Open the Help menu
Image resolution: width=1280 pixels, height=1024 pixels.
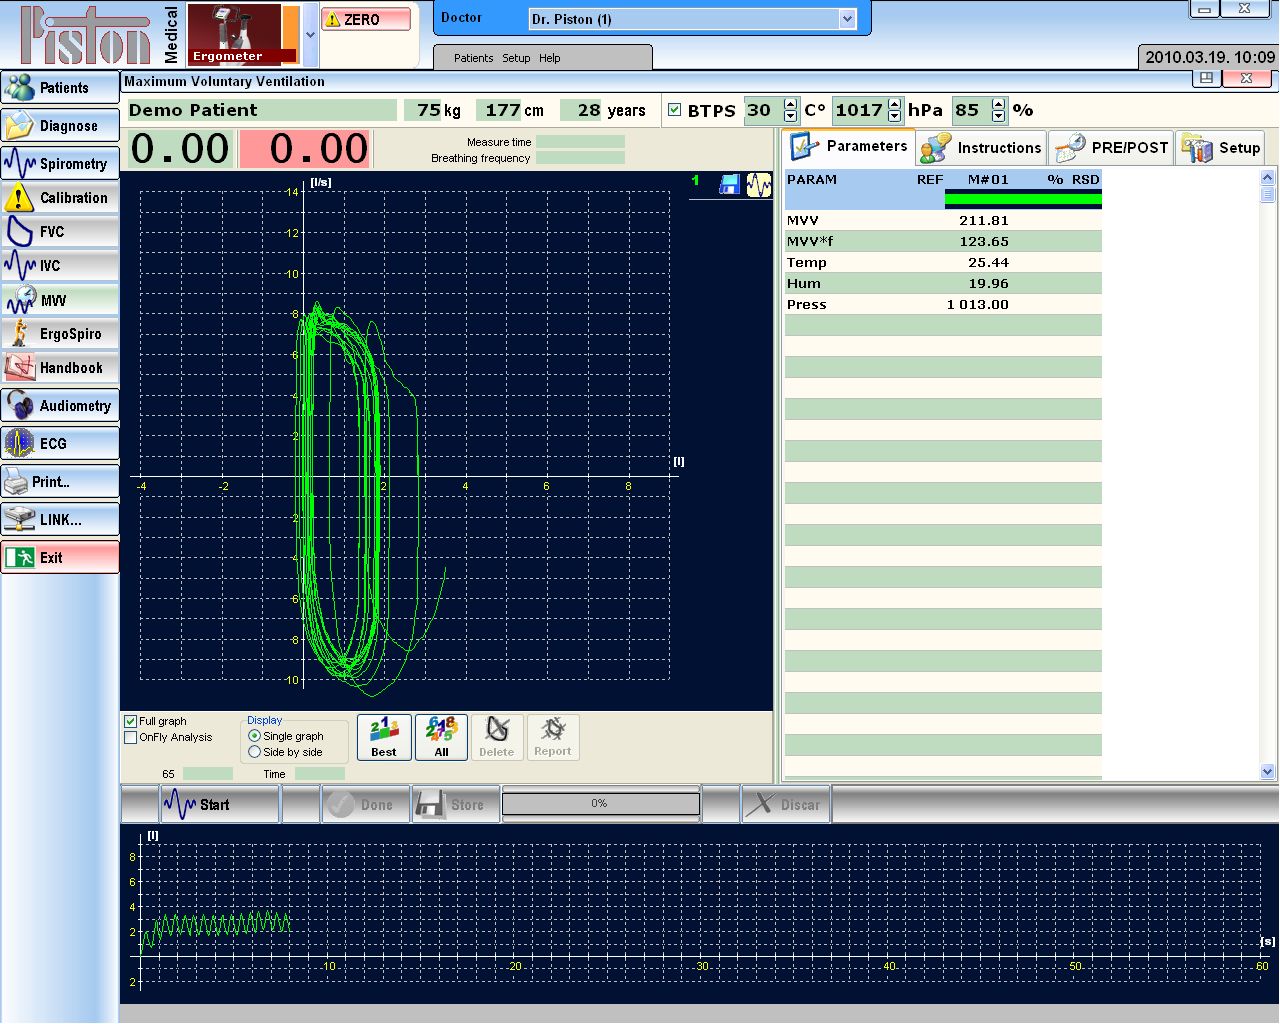coord(549,58)
